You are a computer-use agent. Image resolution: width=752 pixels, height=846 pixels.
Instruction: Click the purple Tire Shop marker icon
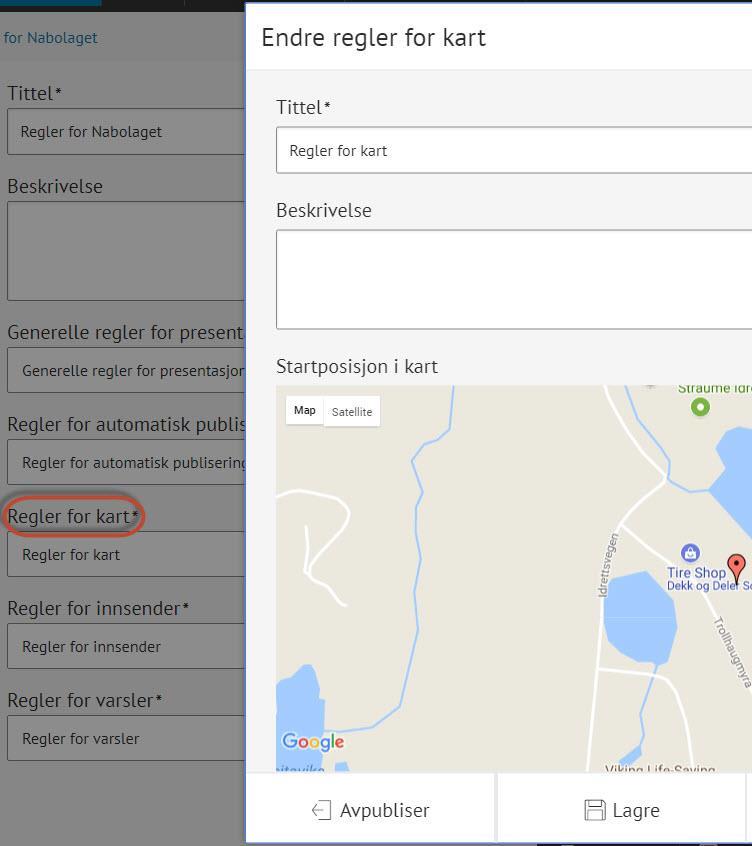[689, 553]
